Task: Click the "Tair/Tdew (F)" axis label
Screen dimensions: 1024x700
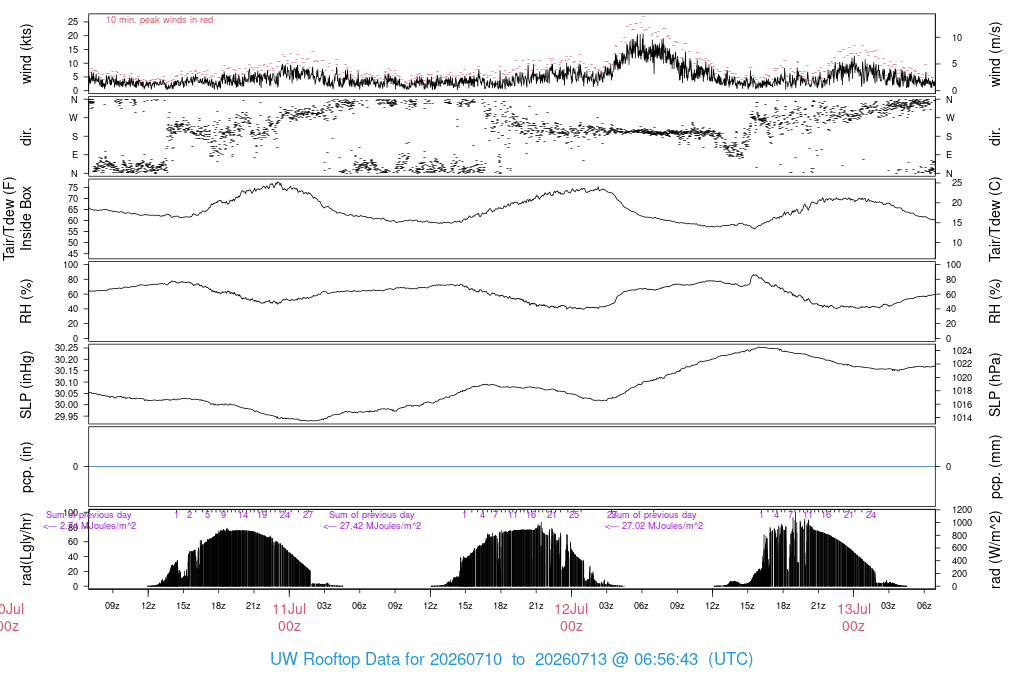Action: (x=9, y=218)
